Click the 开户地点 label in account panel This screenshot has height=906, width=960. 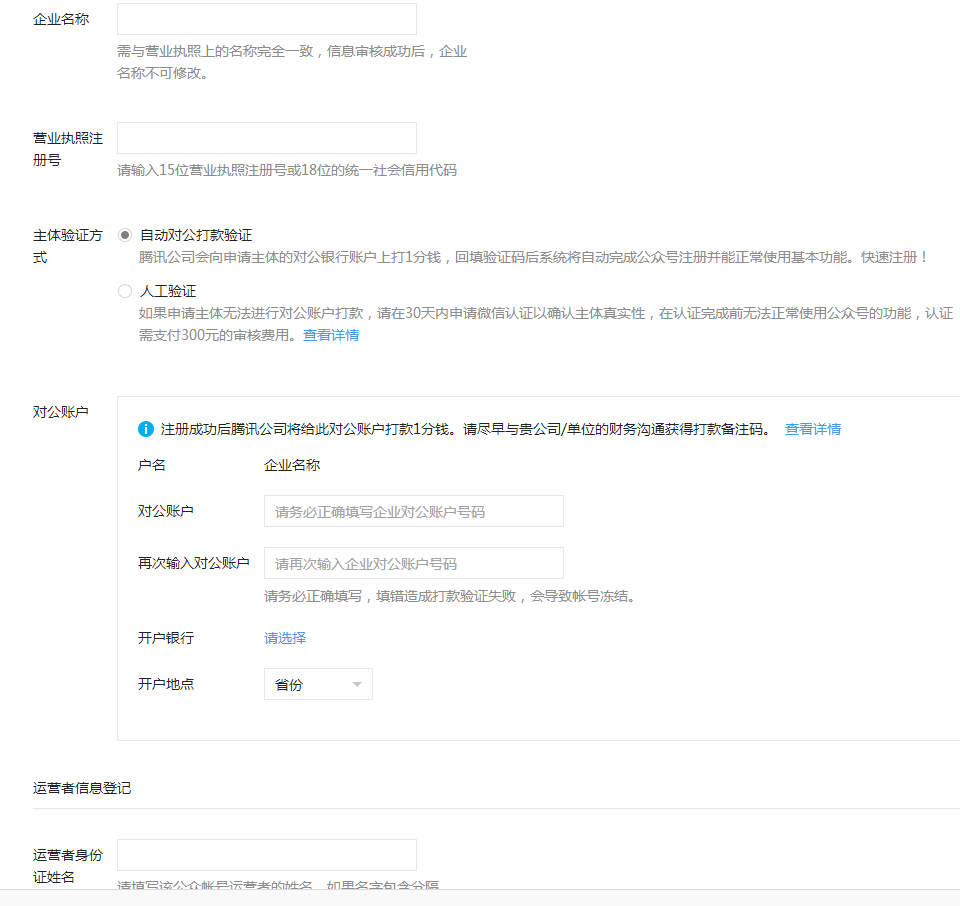(166, 684)
